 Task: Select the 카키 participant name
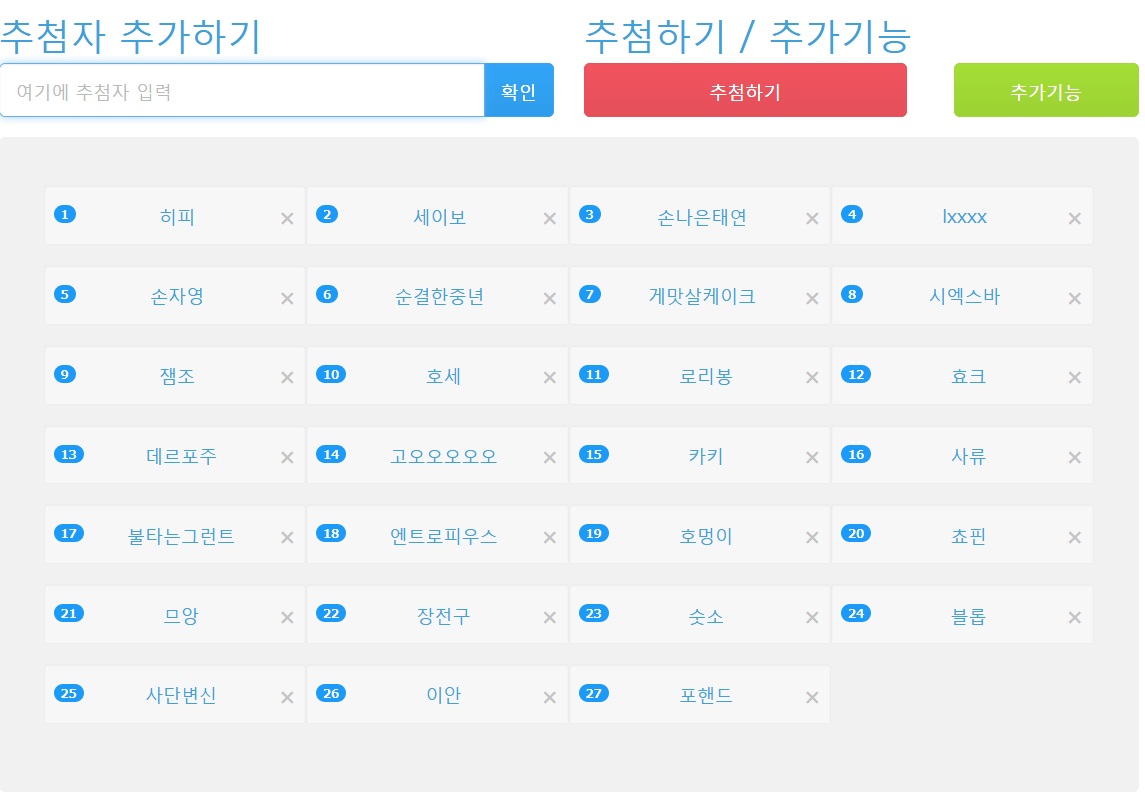coord(705,457)
